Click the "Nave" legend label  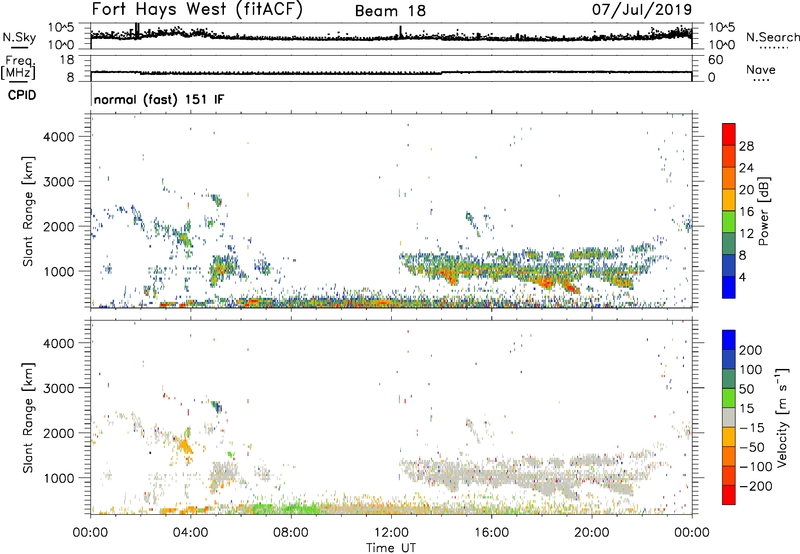pyautogui.click(x=760, y=70)
